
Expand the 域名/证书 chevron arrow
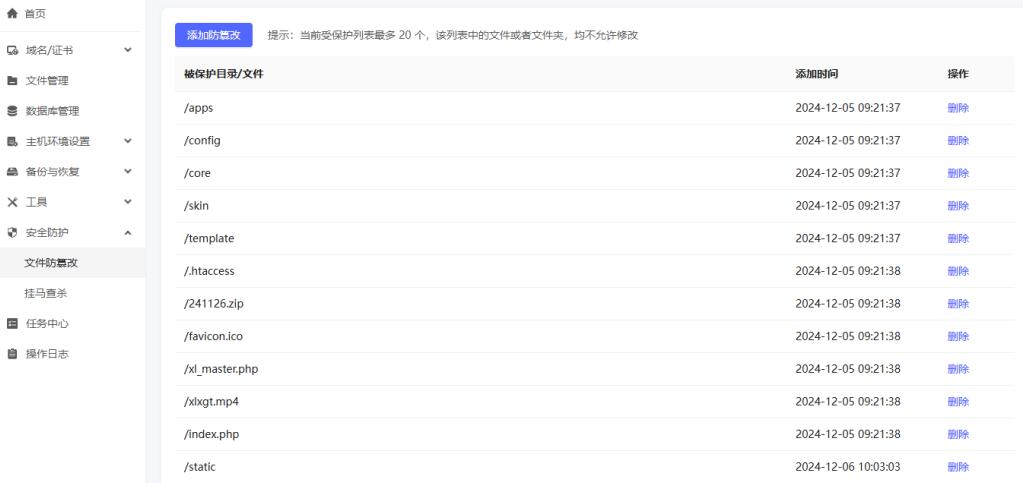127,50
